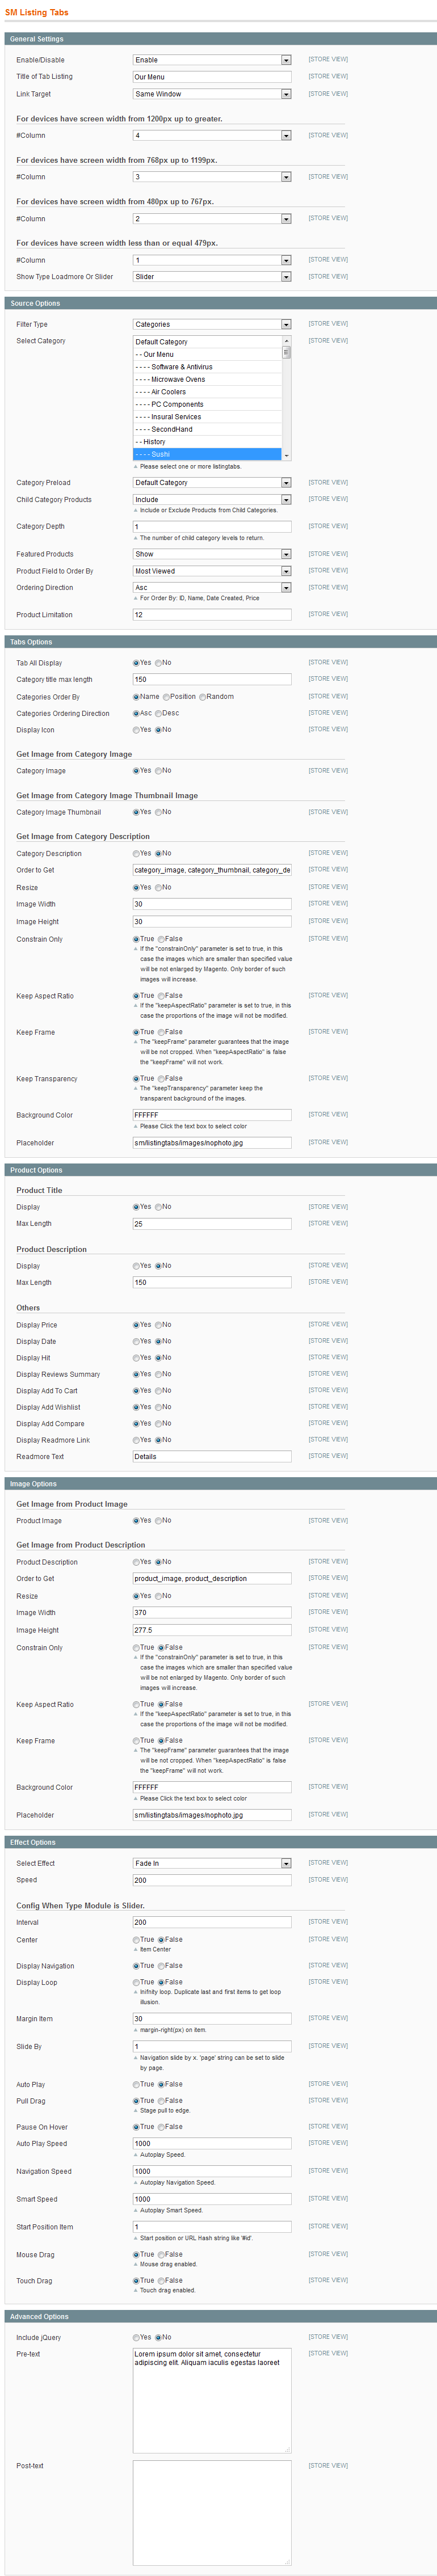Collapse the Effect Options section header
This screenshot has height=2576, width=437.
(220, 1842)
